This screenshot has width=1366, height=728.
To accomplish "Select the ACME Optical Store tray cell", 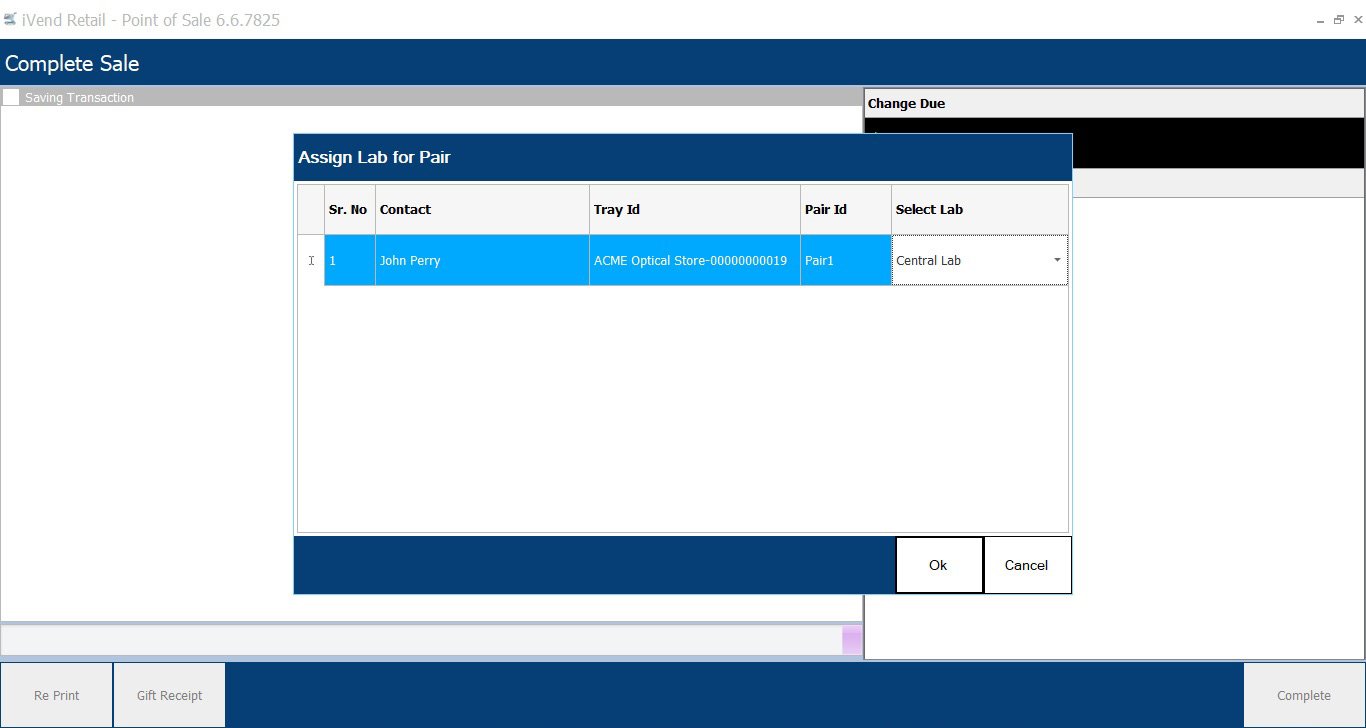I will 694,261.
